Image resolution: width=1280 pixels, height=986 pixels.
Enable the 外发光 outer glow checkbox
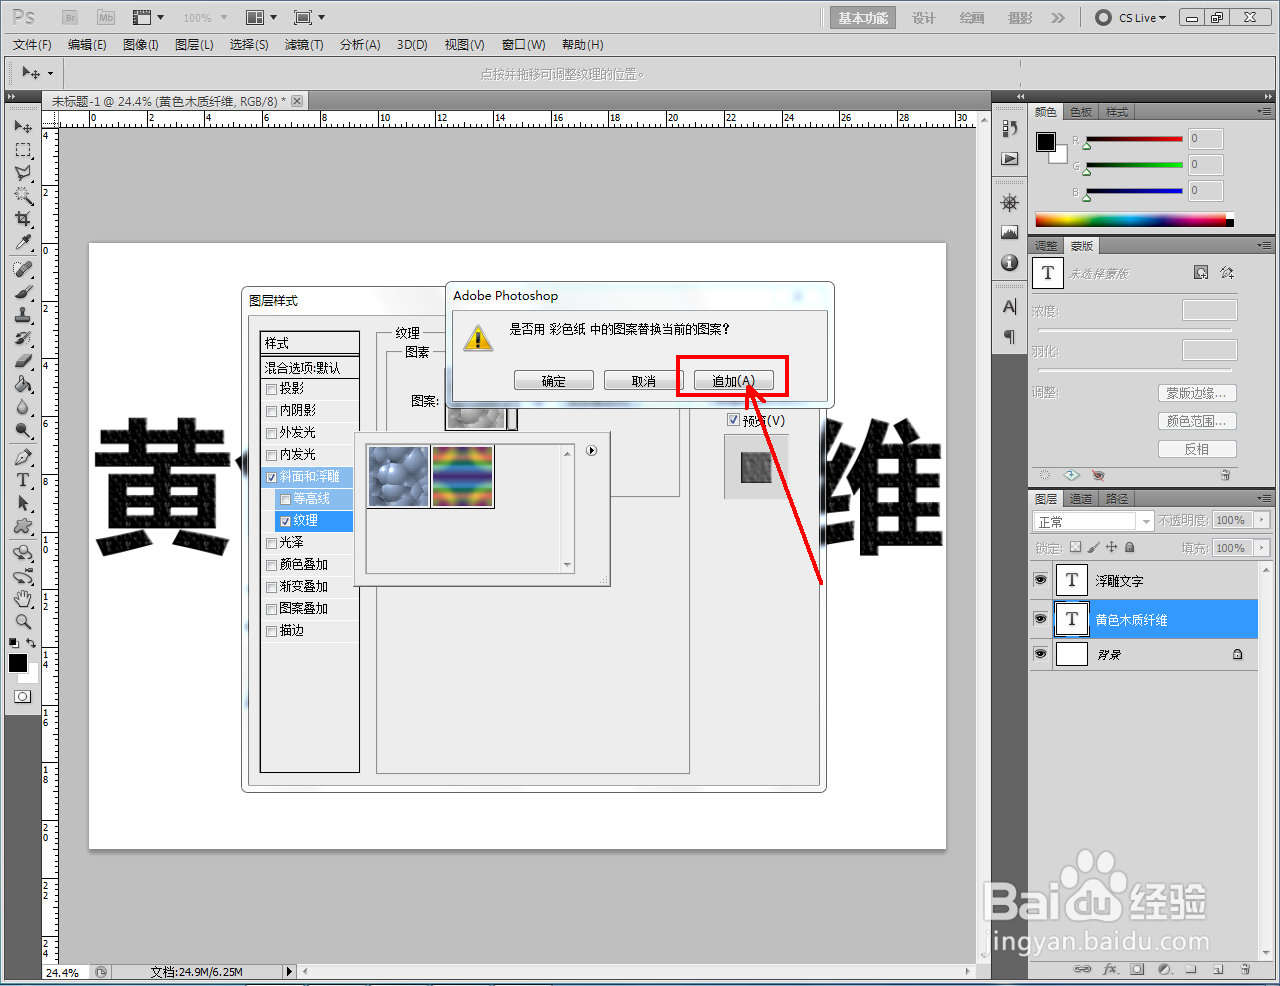pos(271,433)
